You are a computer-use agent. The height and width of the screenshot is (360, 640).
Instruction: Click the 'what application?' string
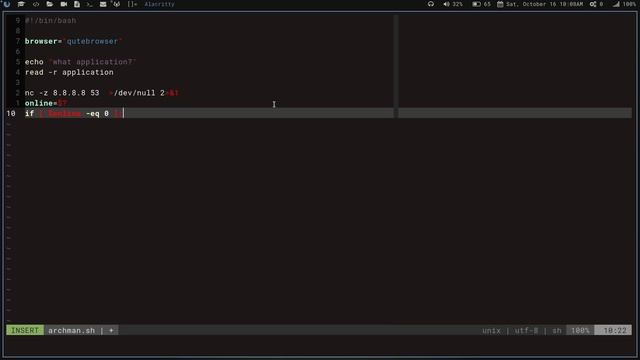click(x=92, y=62)
